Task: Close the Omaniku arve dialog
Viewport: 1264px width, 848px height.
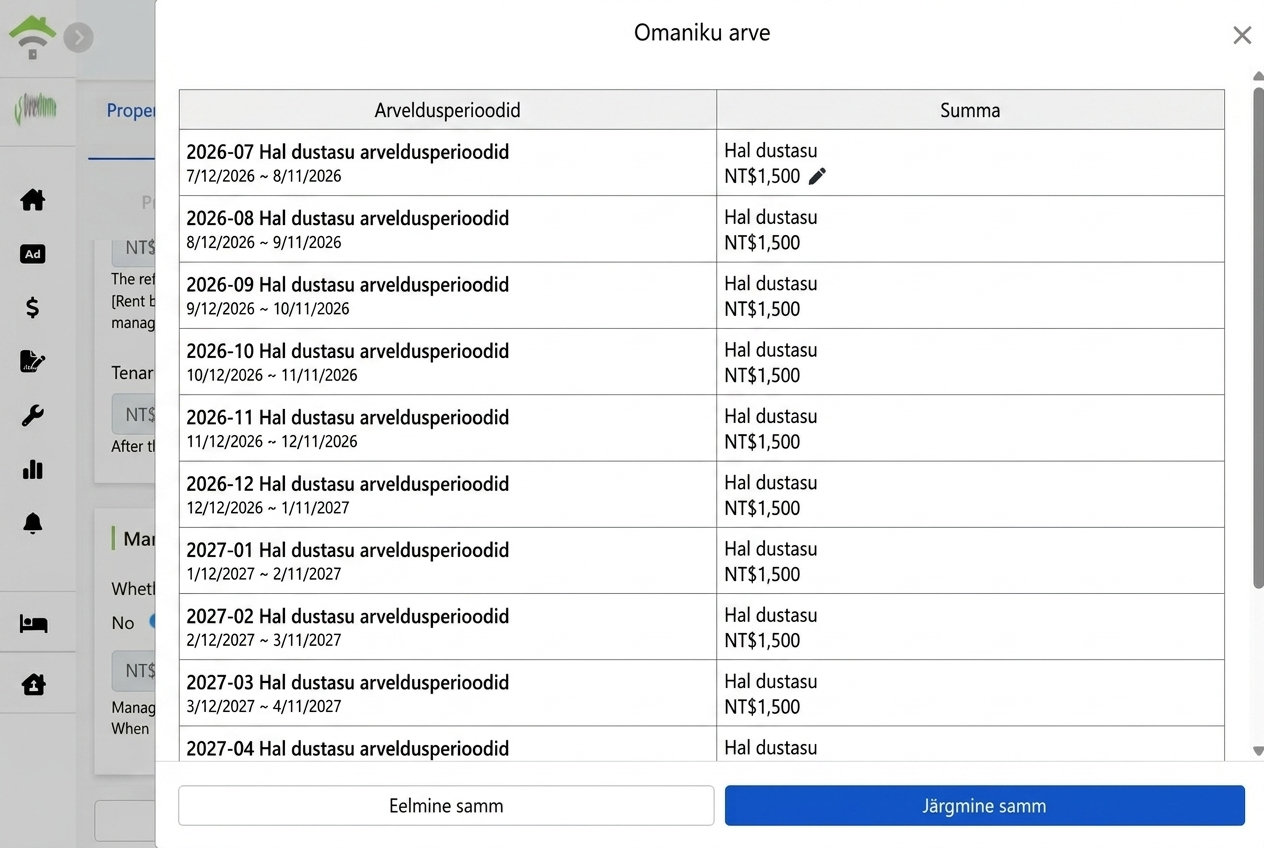Action: click(x=1242, y=36)
